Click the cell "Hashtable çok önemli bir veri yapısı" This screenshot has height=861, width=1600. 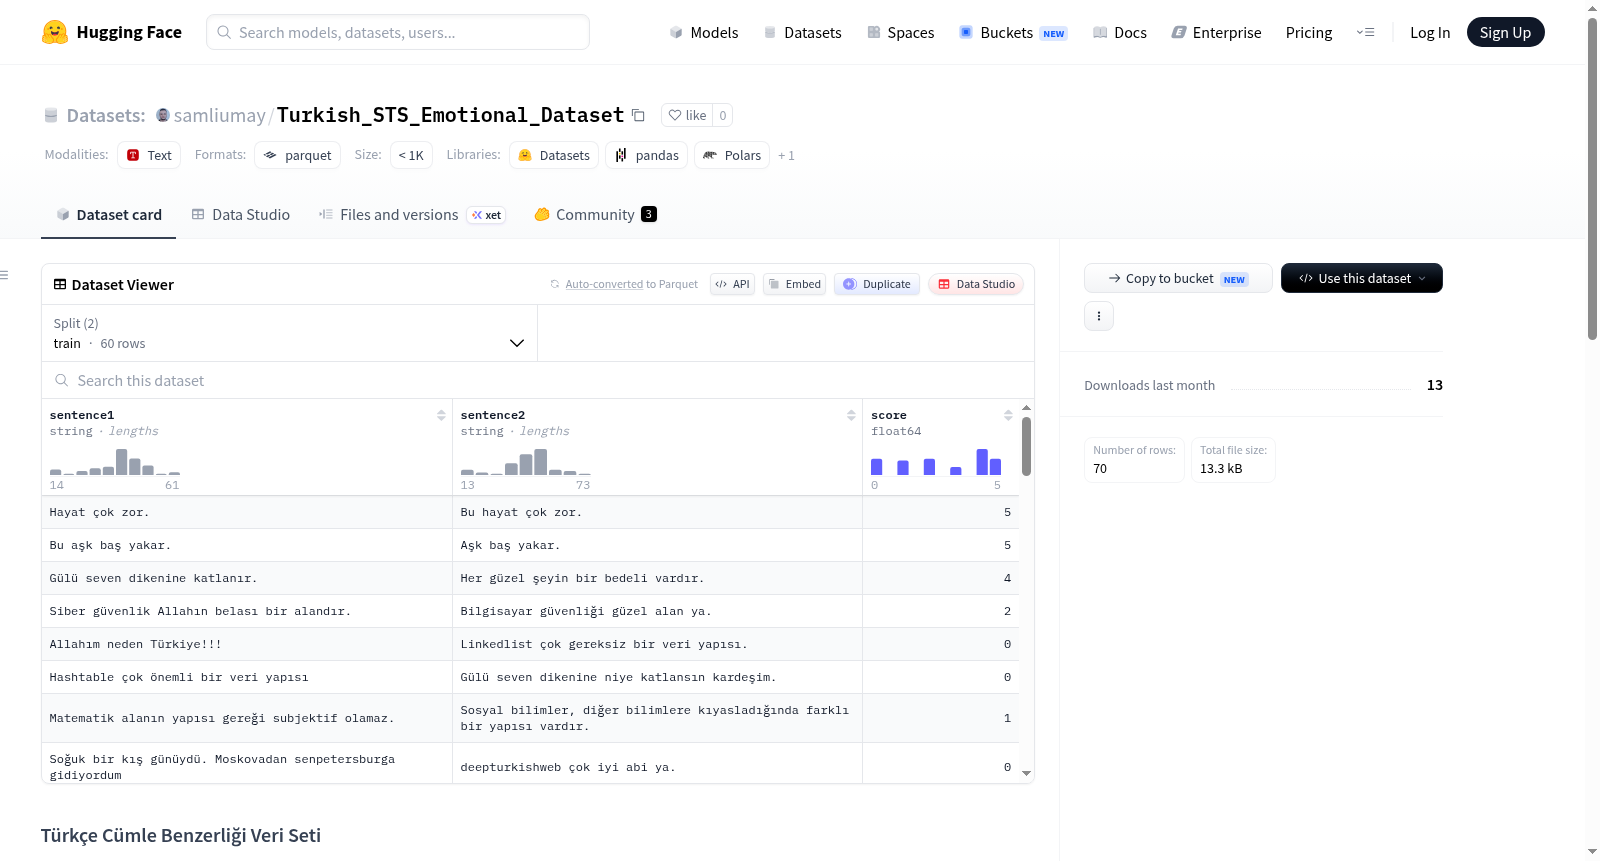247,677
